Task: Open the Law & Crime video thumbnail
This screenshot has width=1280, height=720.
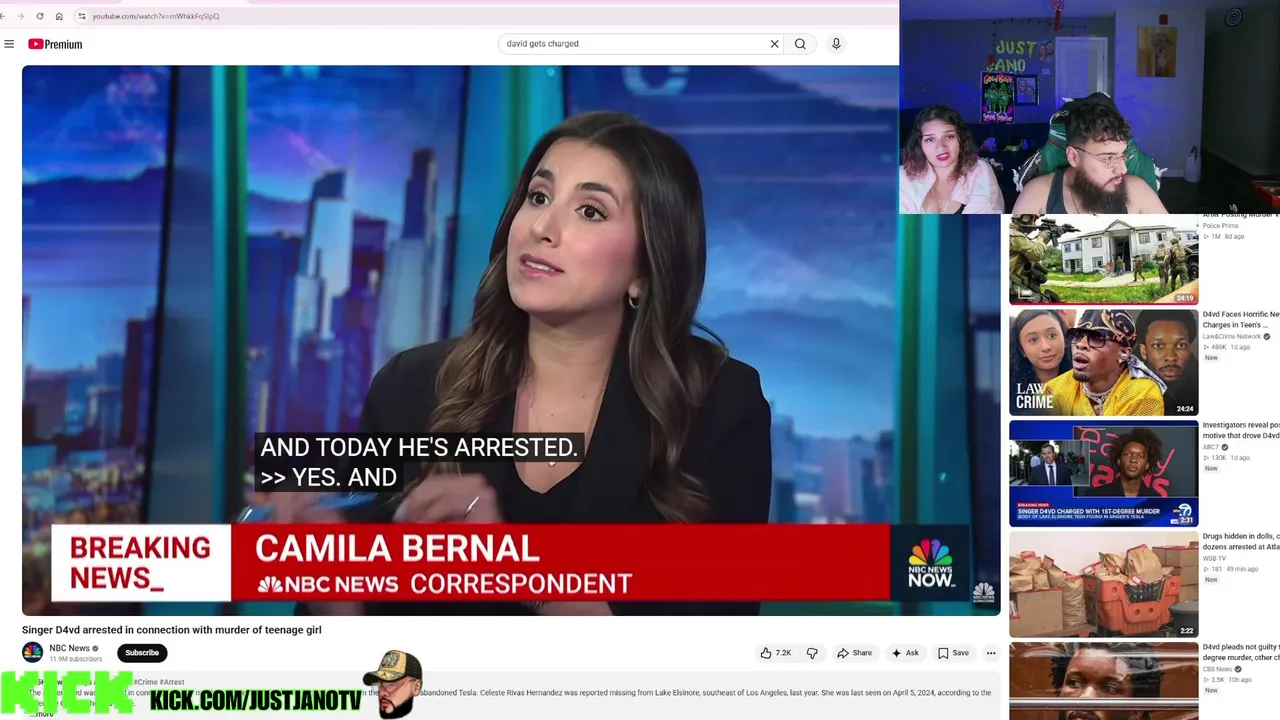Action: click(1103, 362)
